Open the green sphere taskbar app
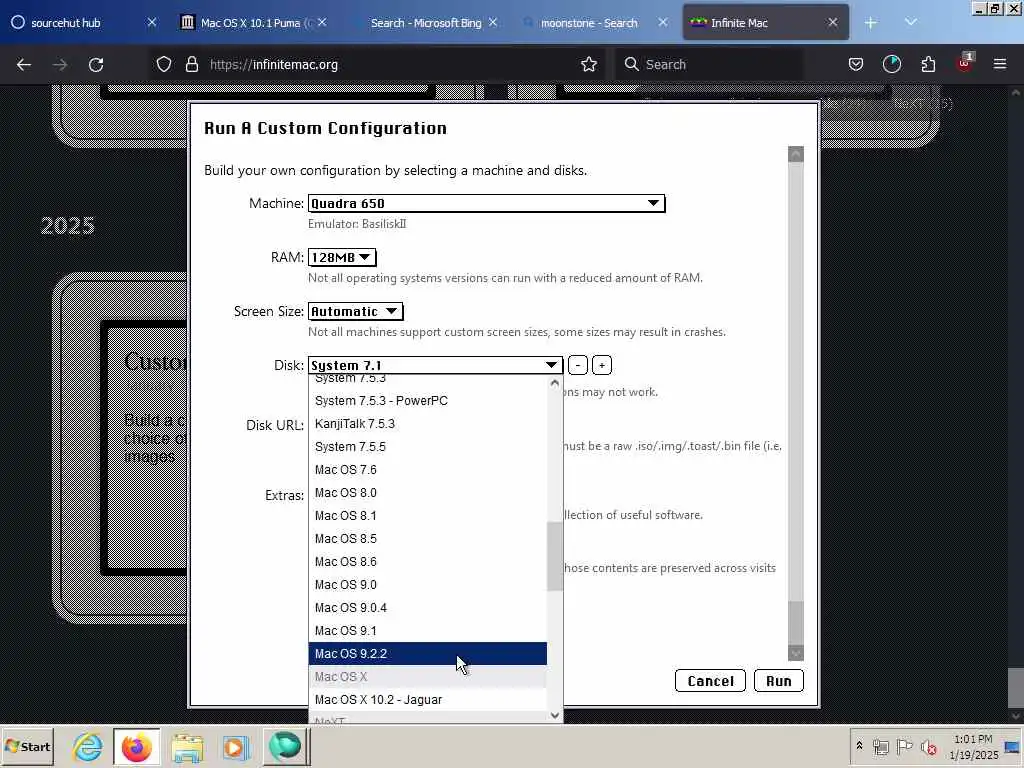 pos(285,746)
